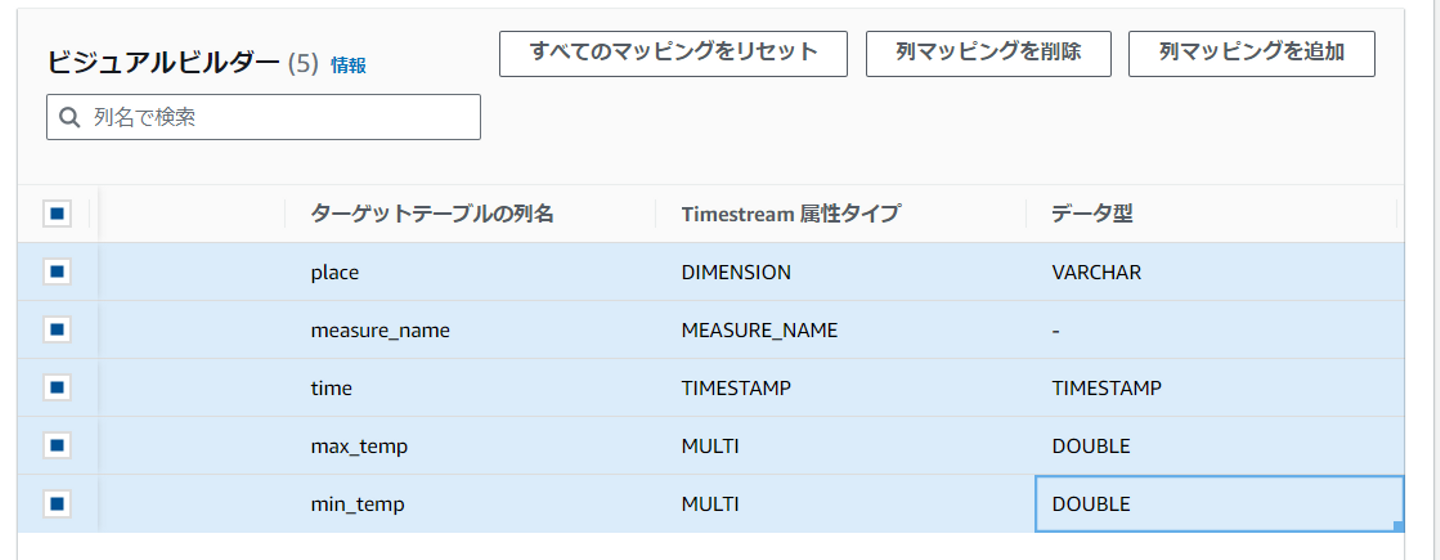Focus the 列名で検索 search field

[280, 118]
